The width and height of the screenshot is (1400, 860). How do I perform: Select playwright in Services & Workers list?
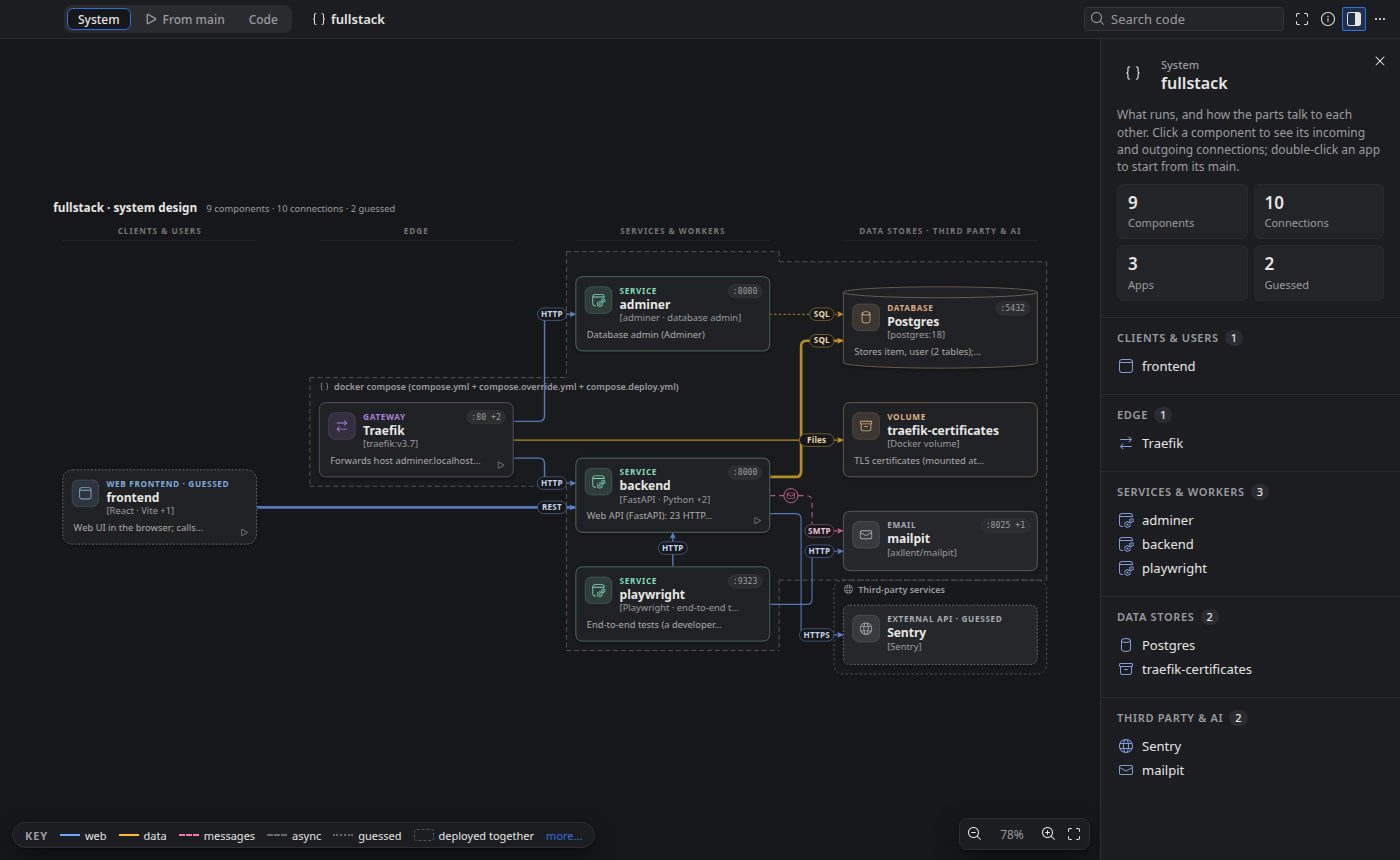tap(1250, 568)
